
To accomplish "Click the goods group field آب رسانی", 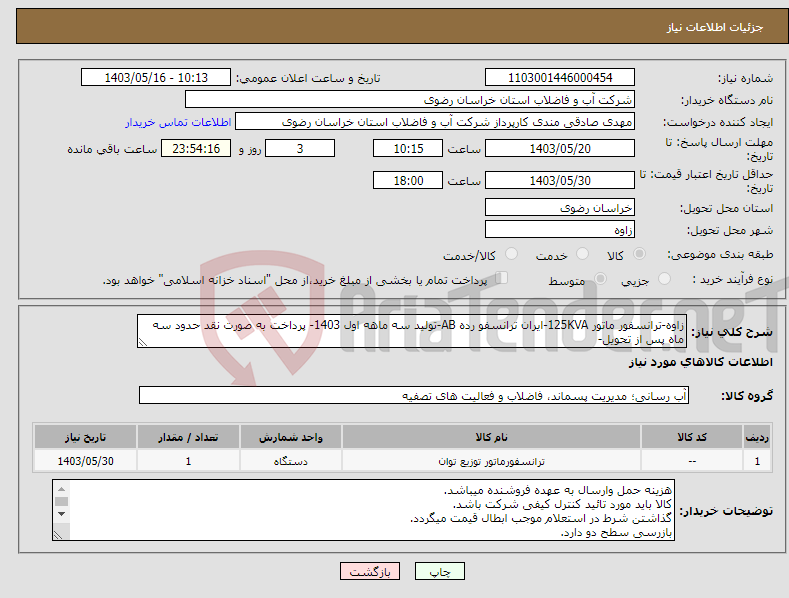I will 414,396.
